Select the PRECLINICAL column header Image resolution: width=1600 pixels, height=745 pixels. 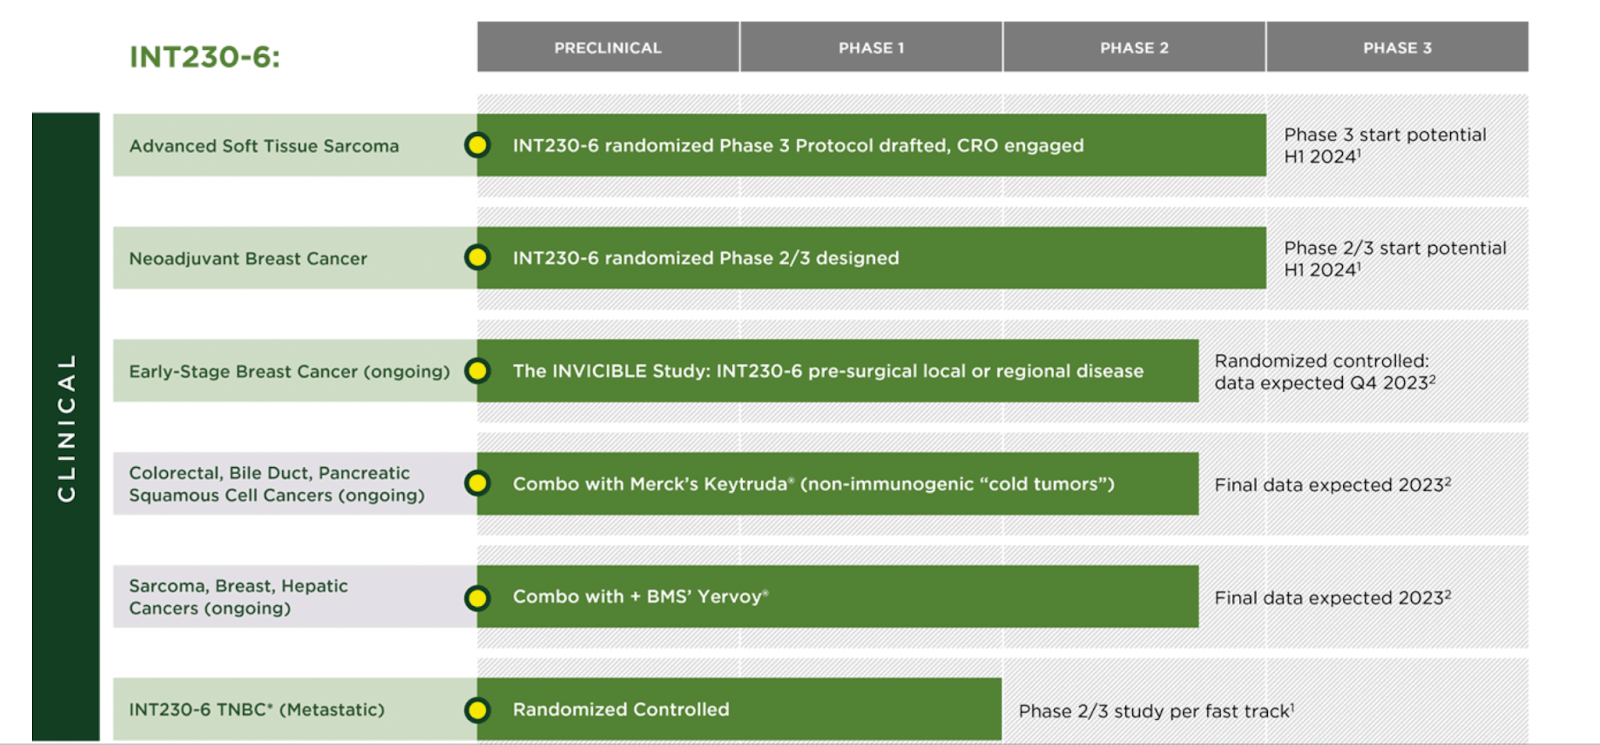pyautogui.click(x=608, y=47)
